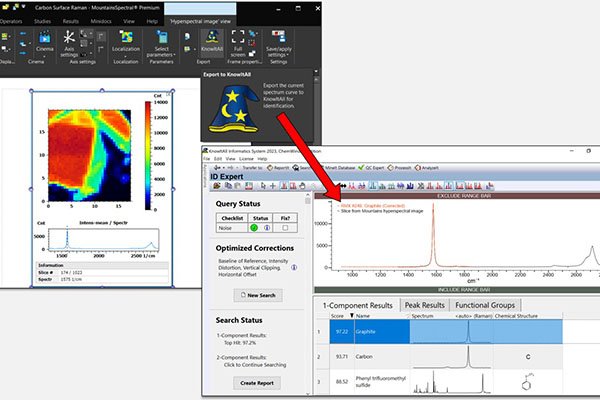Select the crosshair plus tool in ID Expert toolbar
Screen dimensions: 600x400
pyautogui.click(x=273, y=186)
